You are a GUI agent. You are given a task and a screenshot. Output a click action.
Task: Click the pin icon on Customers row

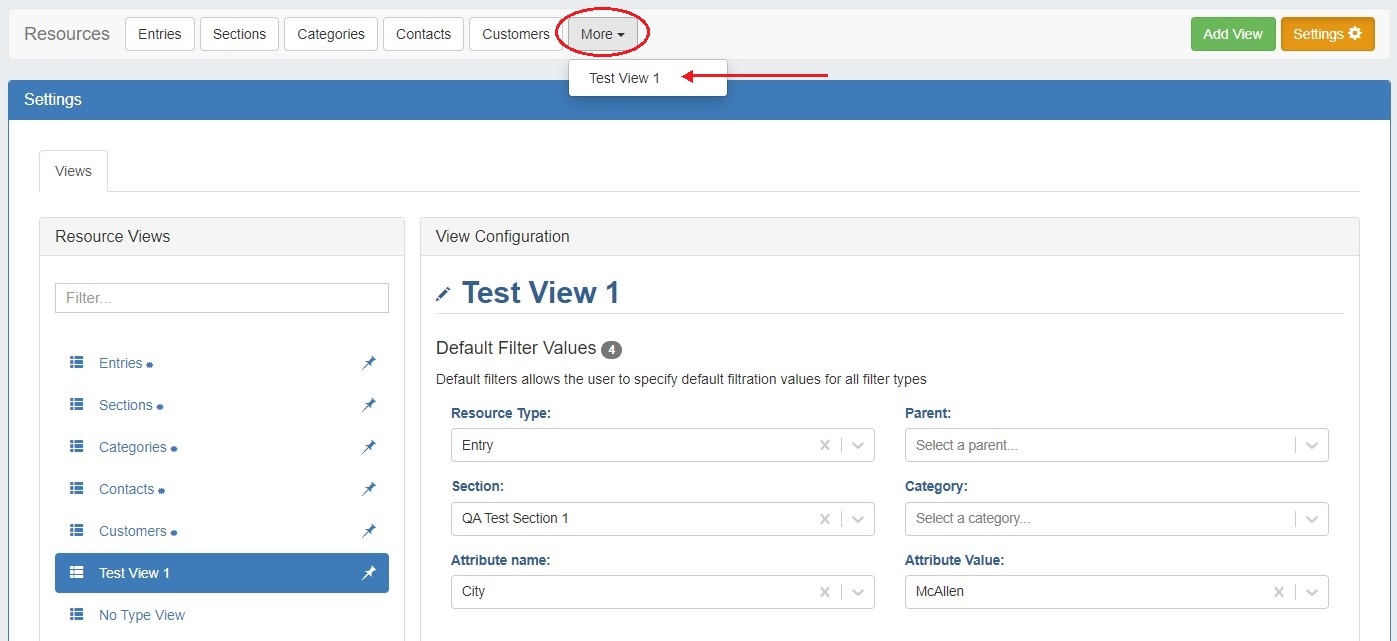369,531
